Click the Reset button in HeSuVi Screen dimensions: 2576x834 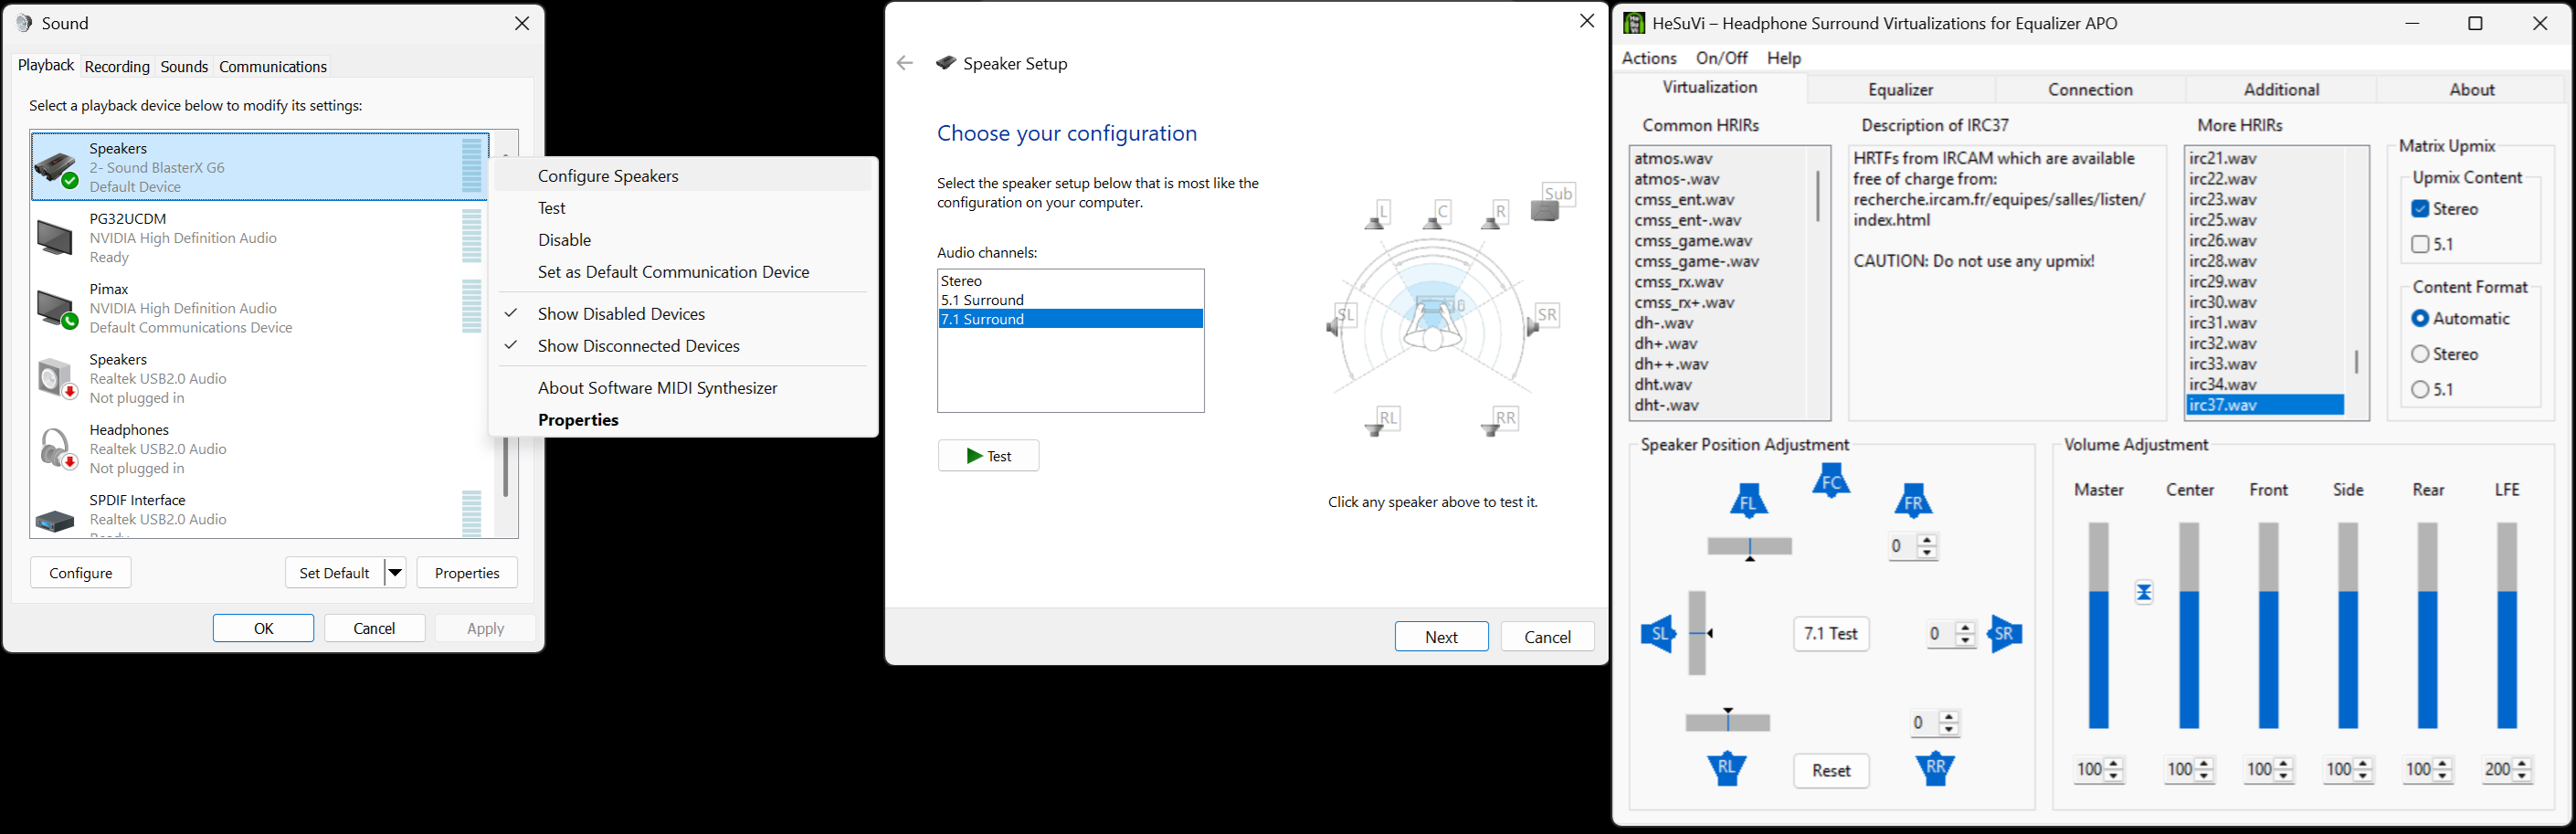pos(1831,771)
